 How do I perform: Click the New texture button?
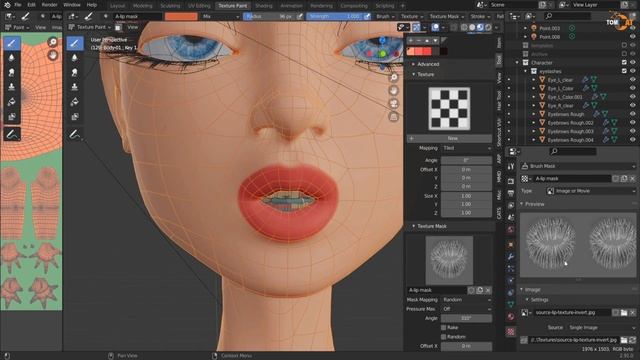(452, 138)
